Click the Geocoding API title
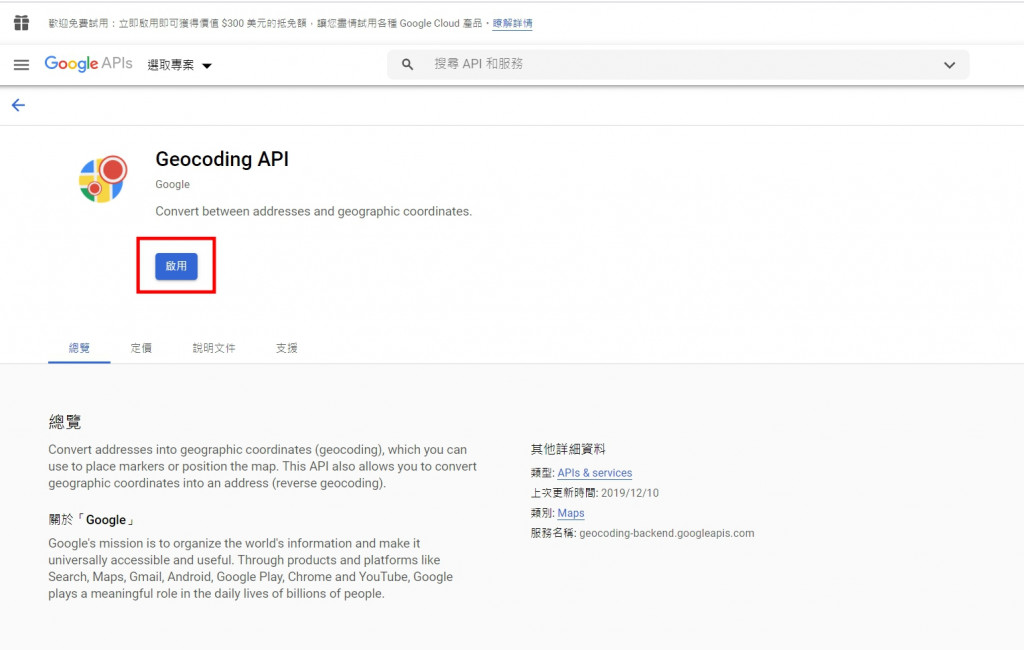The width and height of the screenshot is (1024, 650). click(222, 159)
